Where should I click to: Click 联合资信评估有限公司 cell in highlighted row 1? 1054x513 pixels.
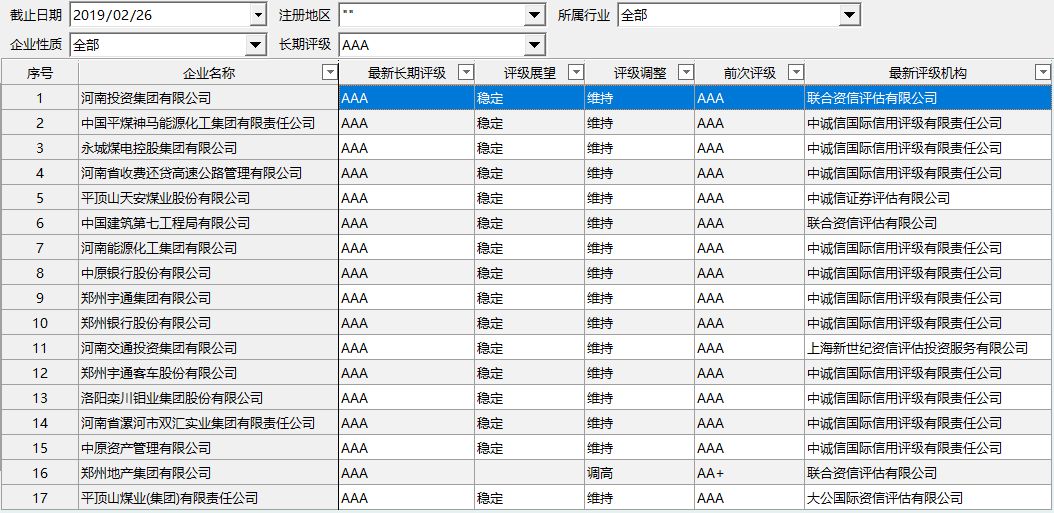[928, 98]
